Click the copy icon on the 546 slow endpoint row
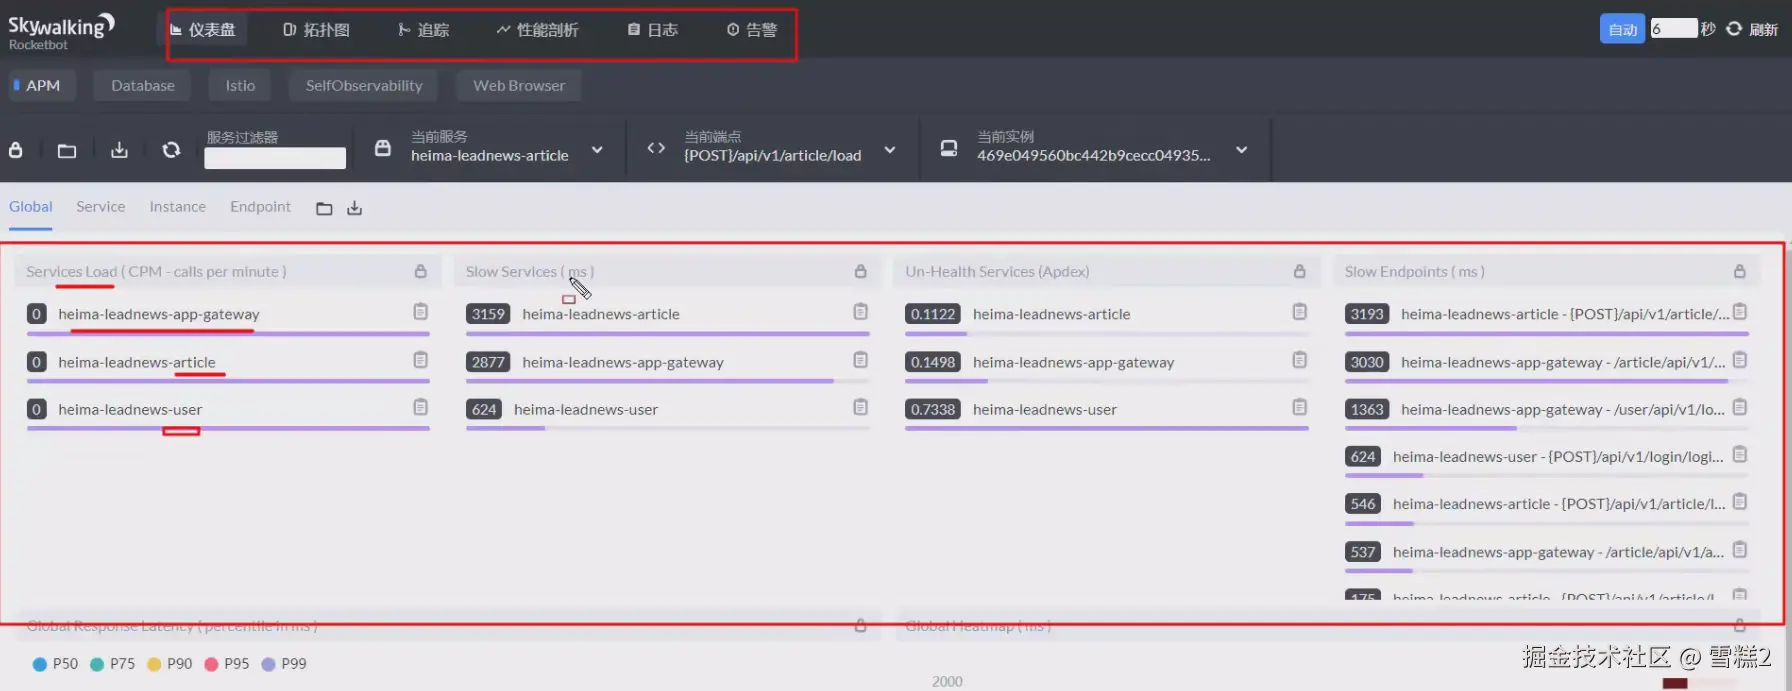 click(1740, 502)
